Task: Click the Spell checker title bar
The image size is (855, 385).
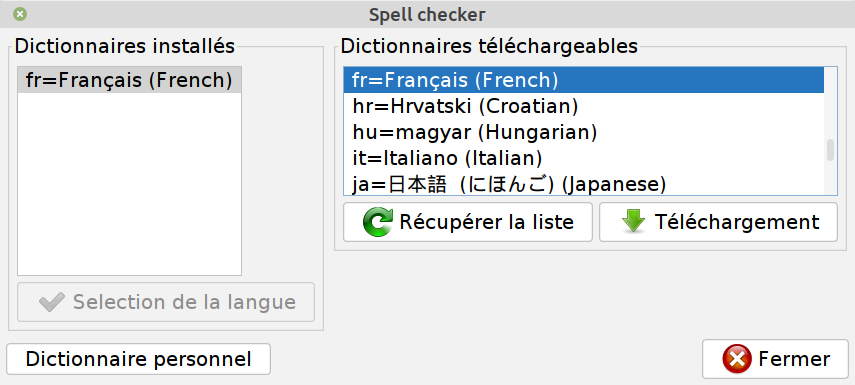Action: [427, 14]
